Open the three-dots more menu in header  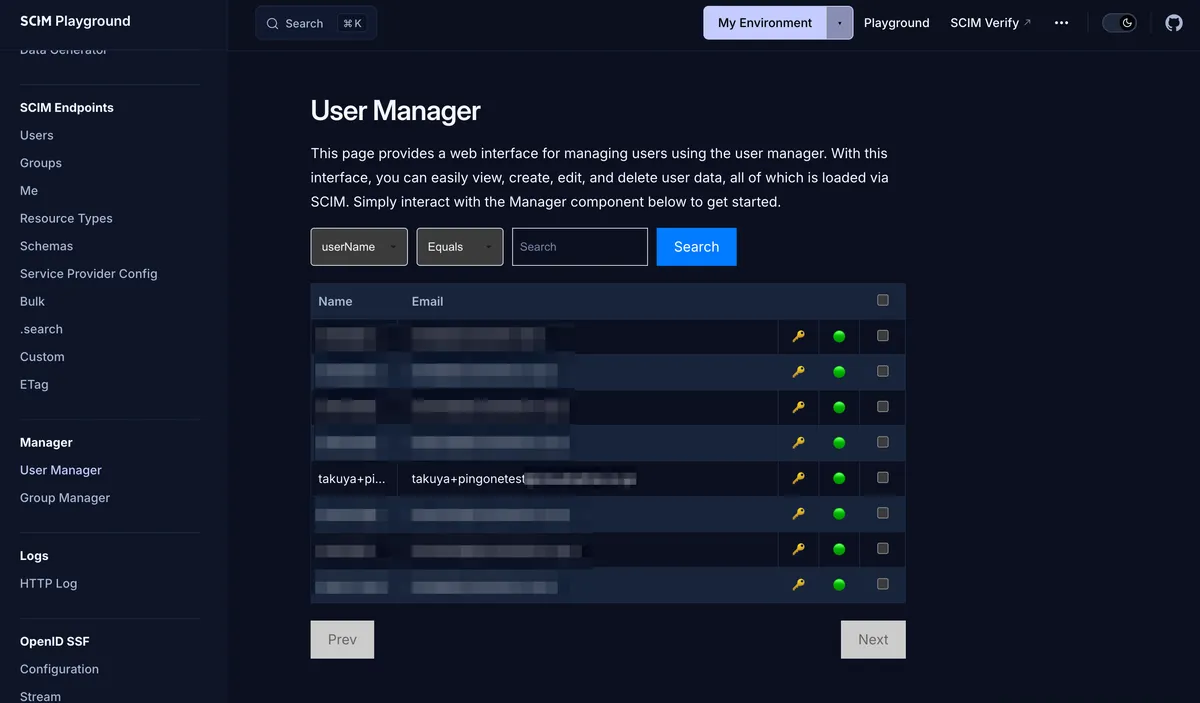(x=1062, y=22)
